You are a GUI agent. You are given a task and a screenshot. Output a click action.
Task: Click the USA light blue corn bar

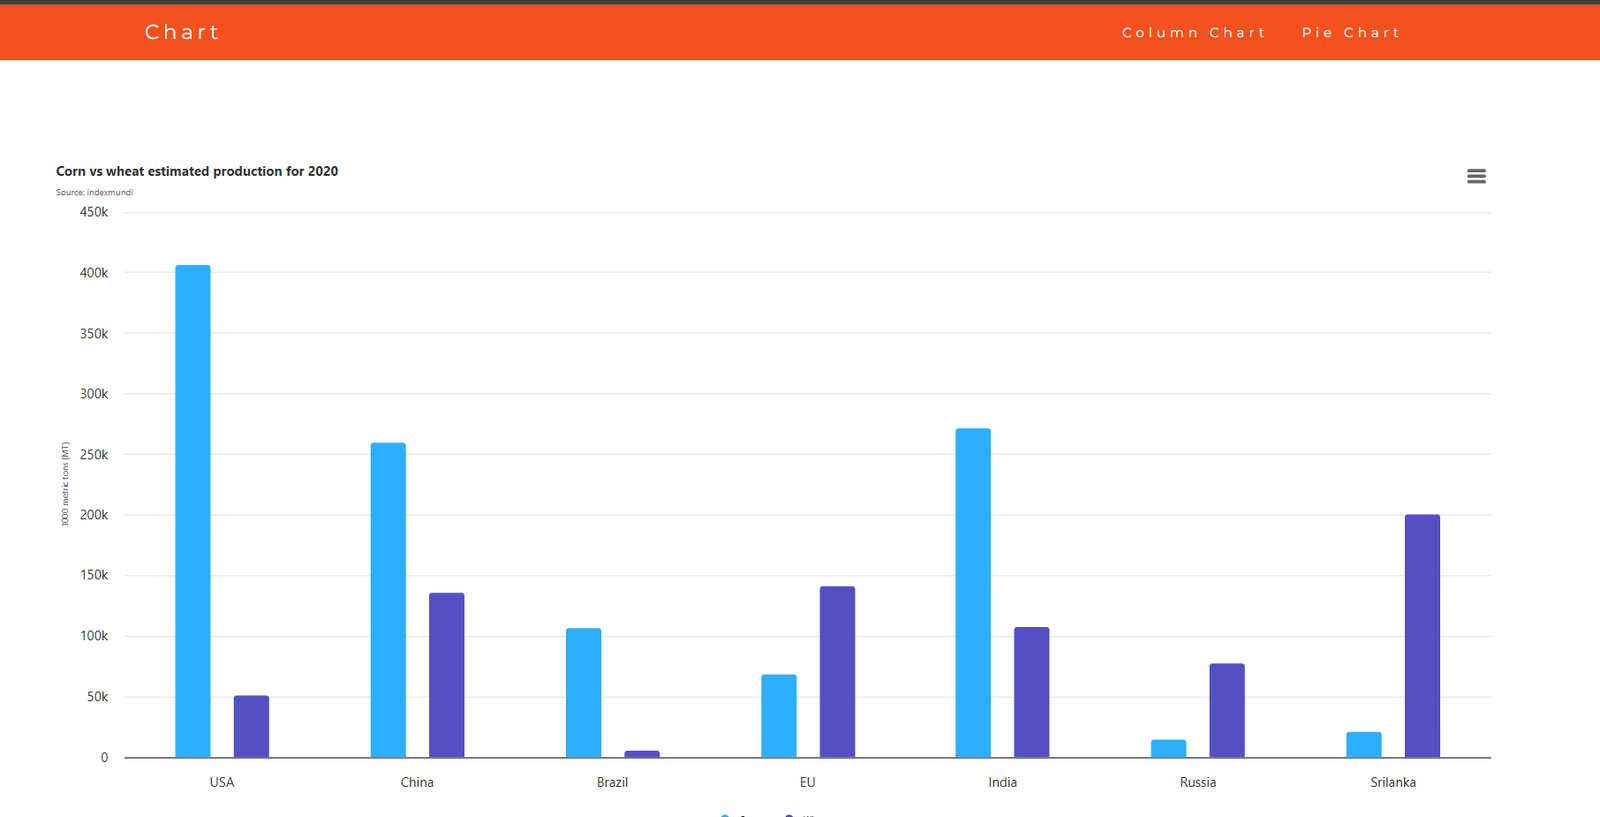193,510
